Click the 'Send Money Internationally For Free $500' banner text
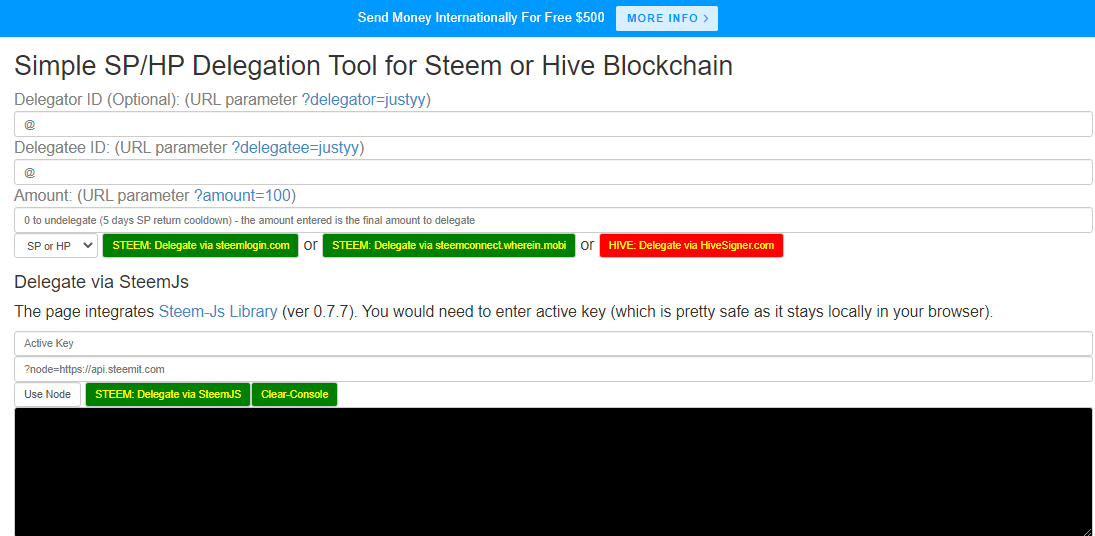 point(481,18)
